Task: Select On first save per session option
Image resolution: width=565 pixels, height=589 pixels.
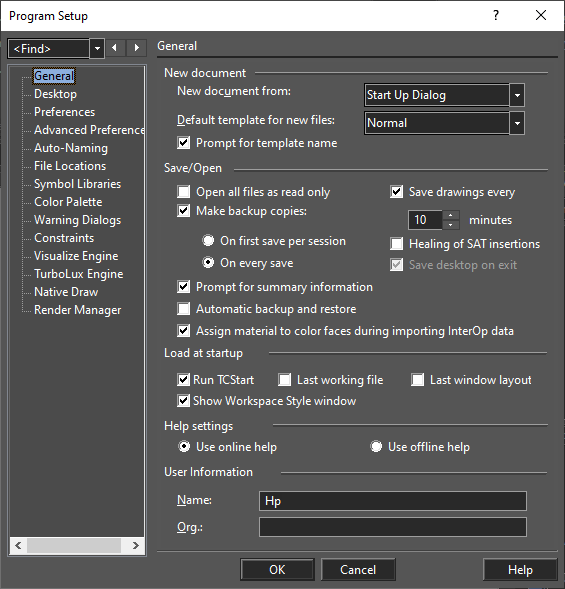Action: tap(208, 240)
